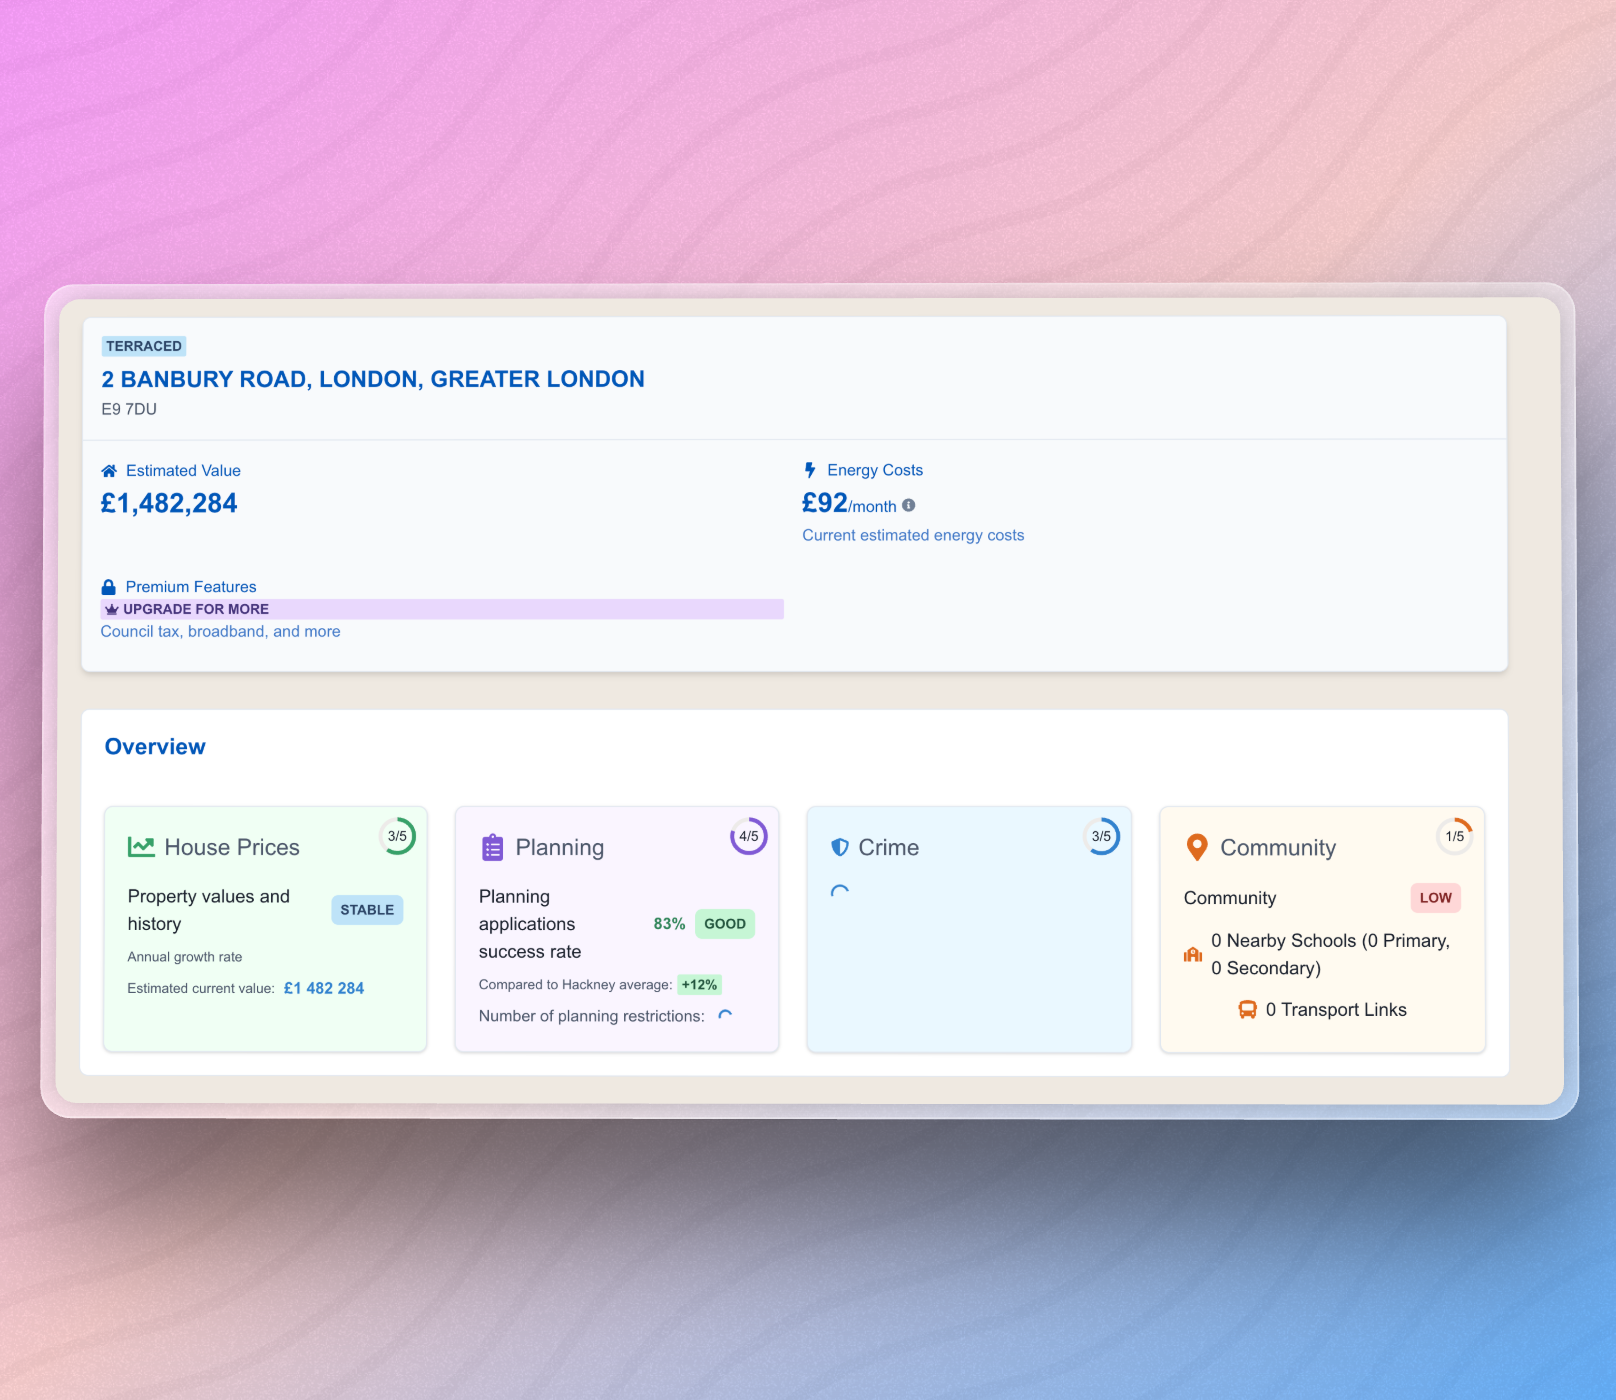This screenshot has height=1400, width=1616.
Task: Click 'Property values and history' text
Action: [209, 910]
